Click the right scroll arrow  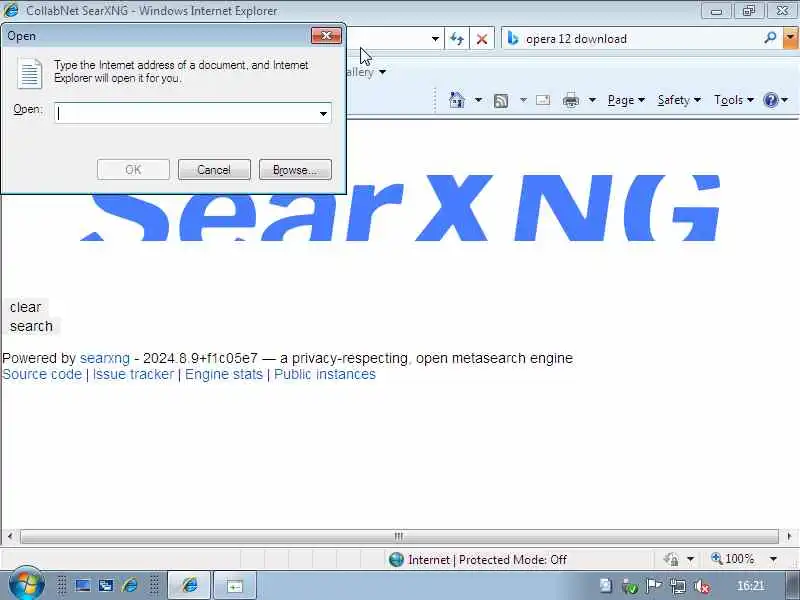[x=789, y=536]
